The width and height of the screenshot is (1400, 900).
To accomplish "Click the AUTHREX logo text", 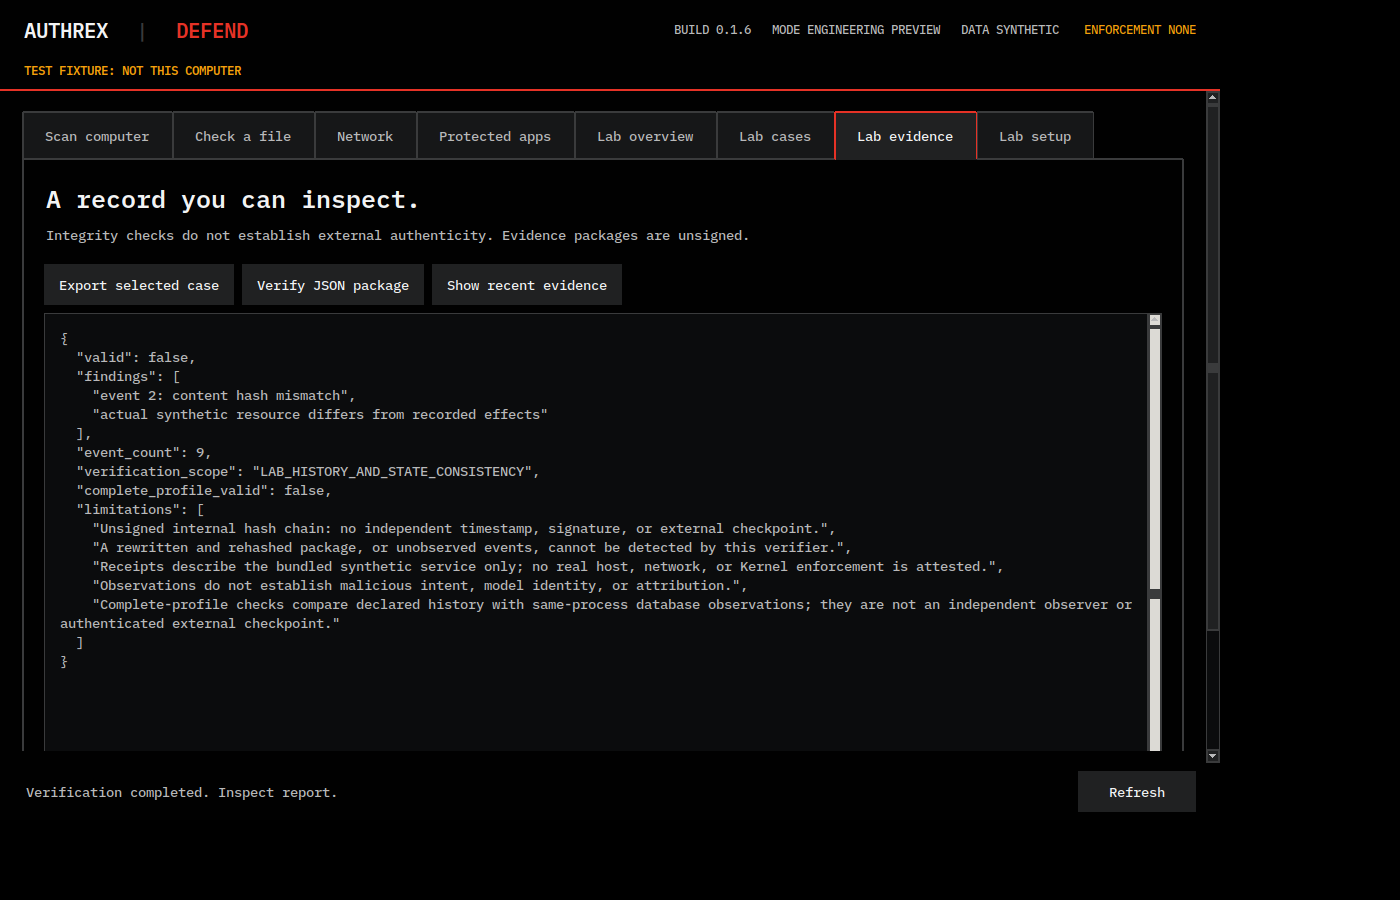I will tap(66, 31).
